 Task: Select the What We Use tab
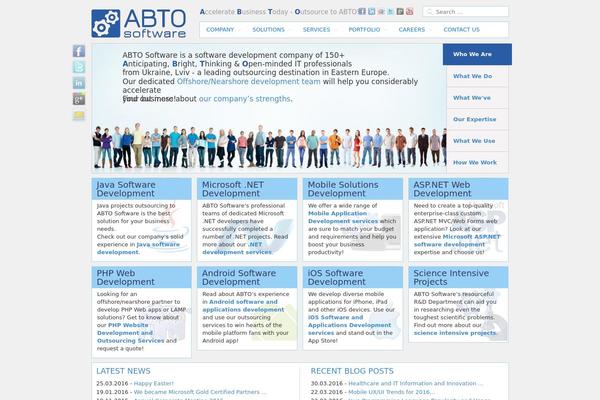(478, 141)
